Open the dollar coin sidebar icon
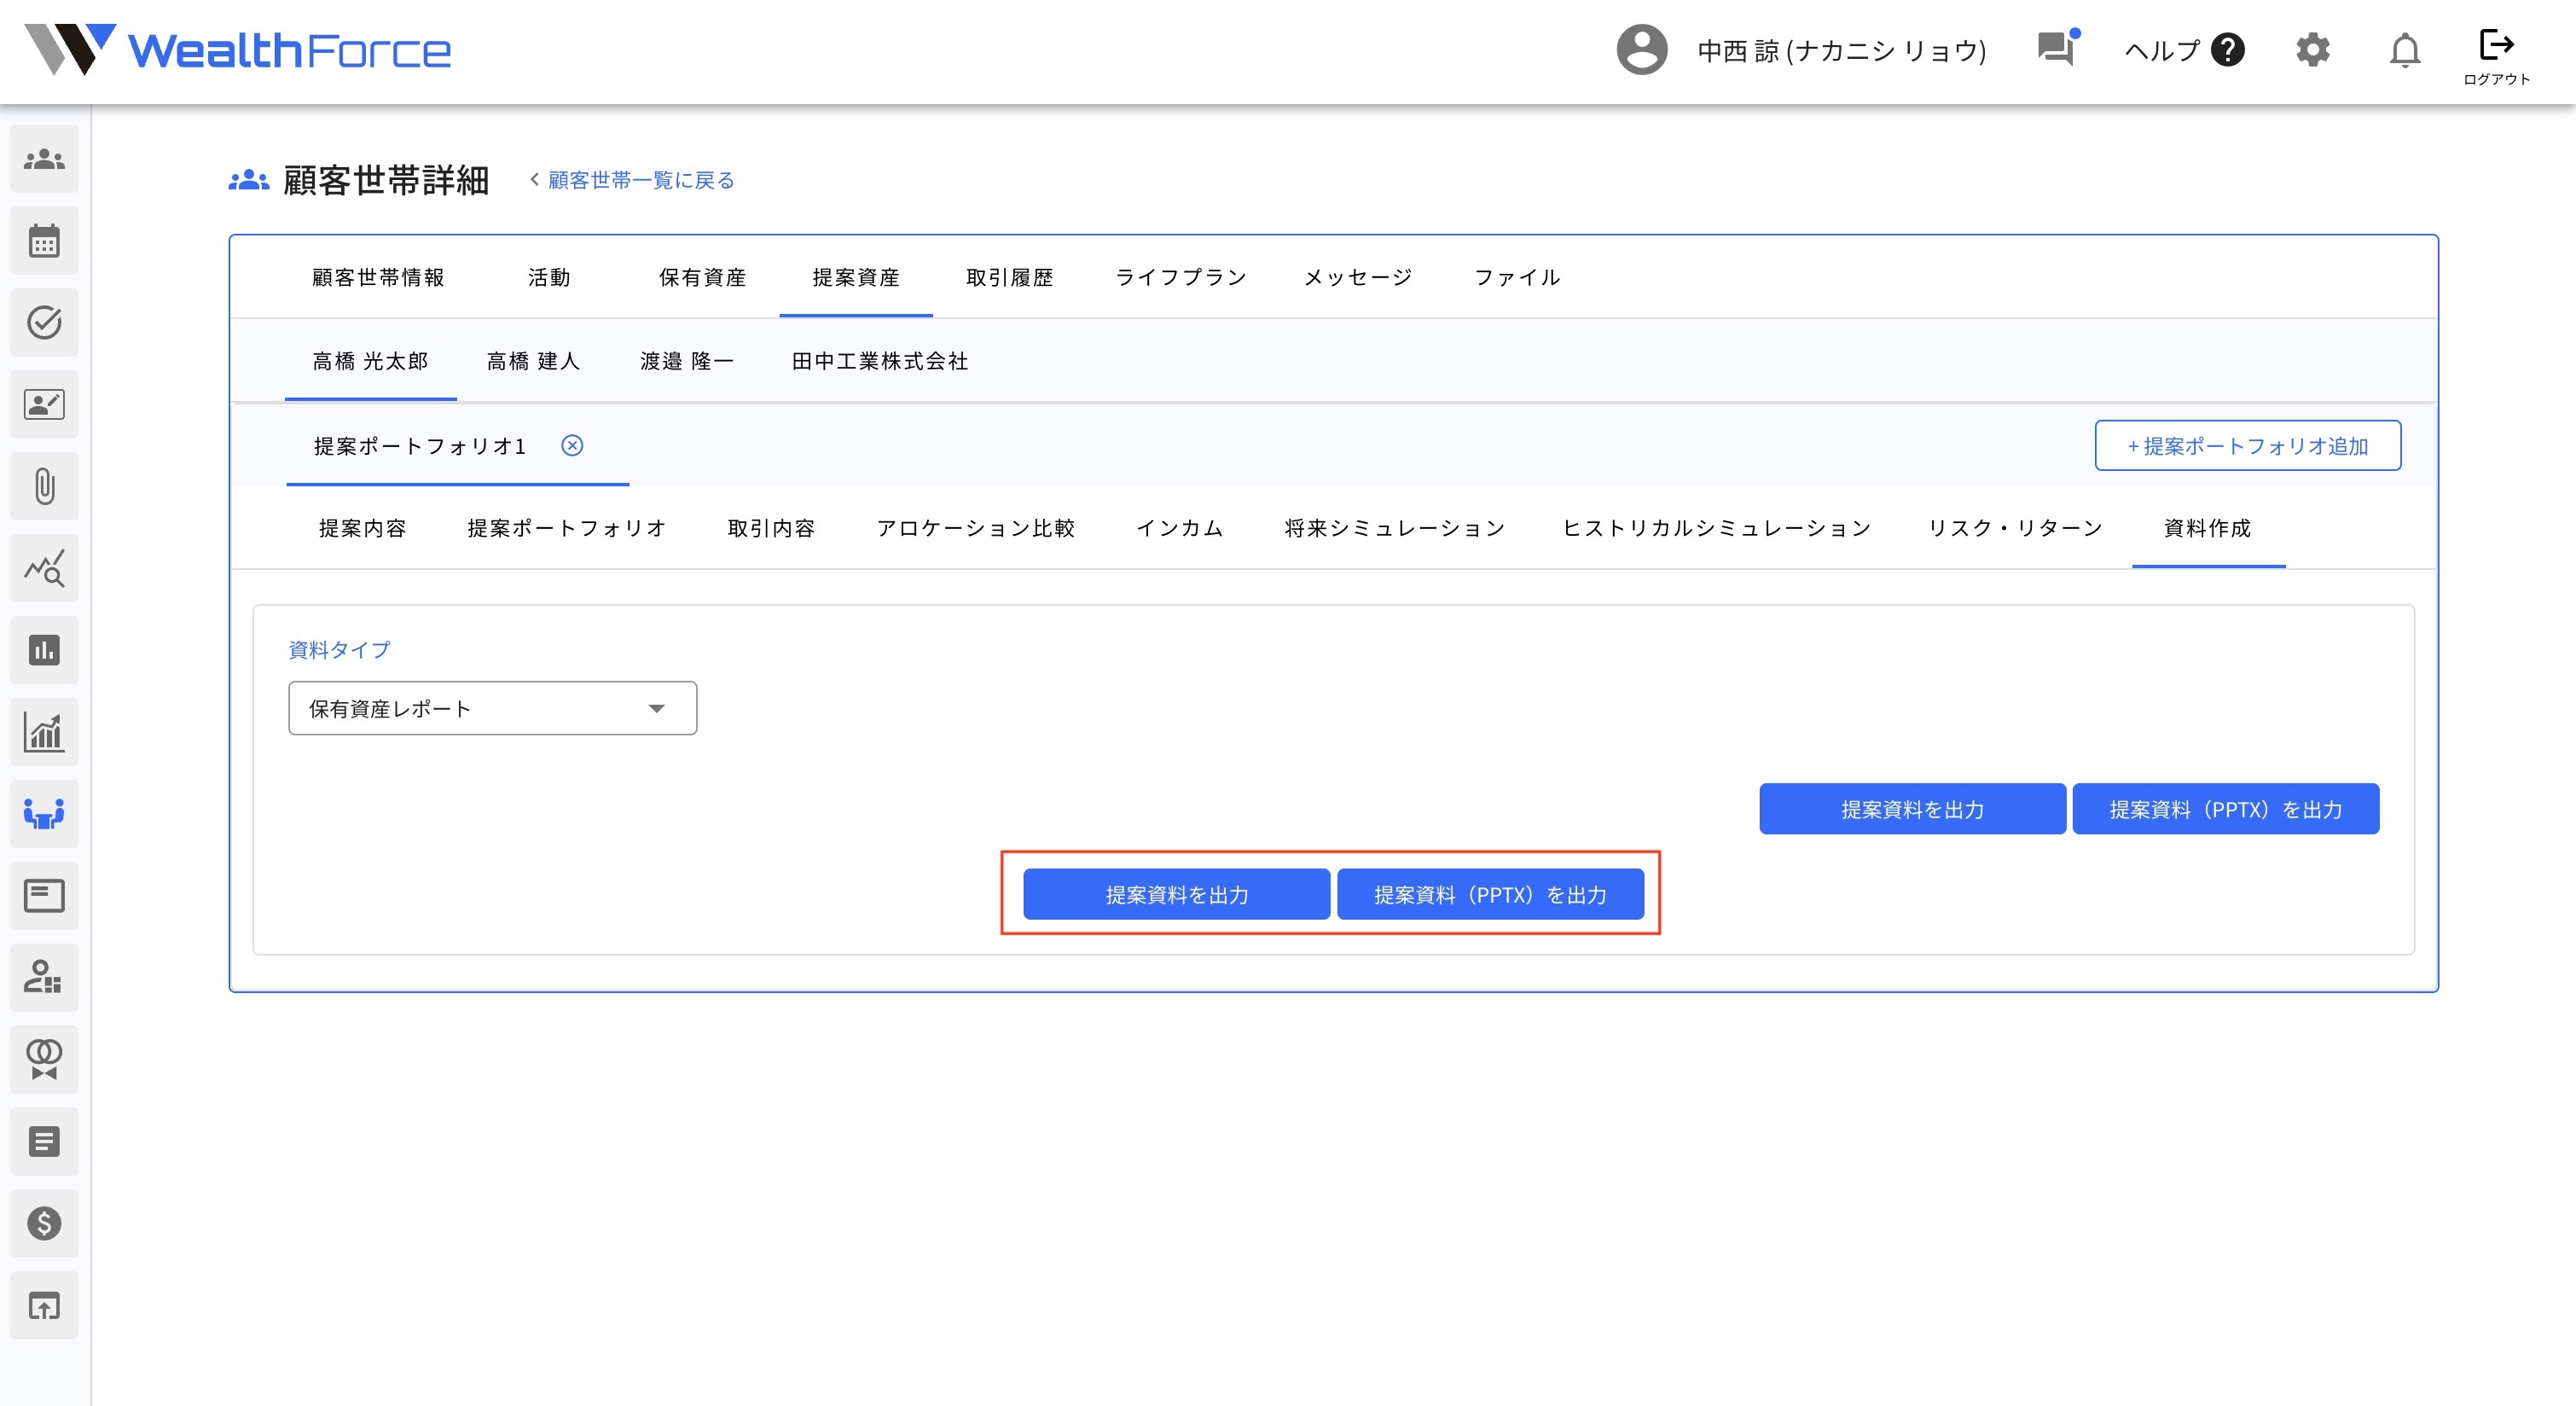This screenshot has height=1406, width=2576. pos(44,1224)
